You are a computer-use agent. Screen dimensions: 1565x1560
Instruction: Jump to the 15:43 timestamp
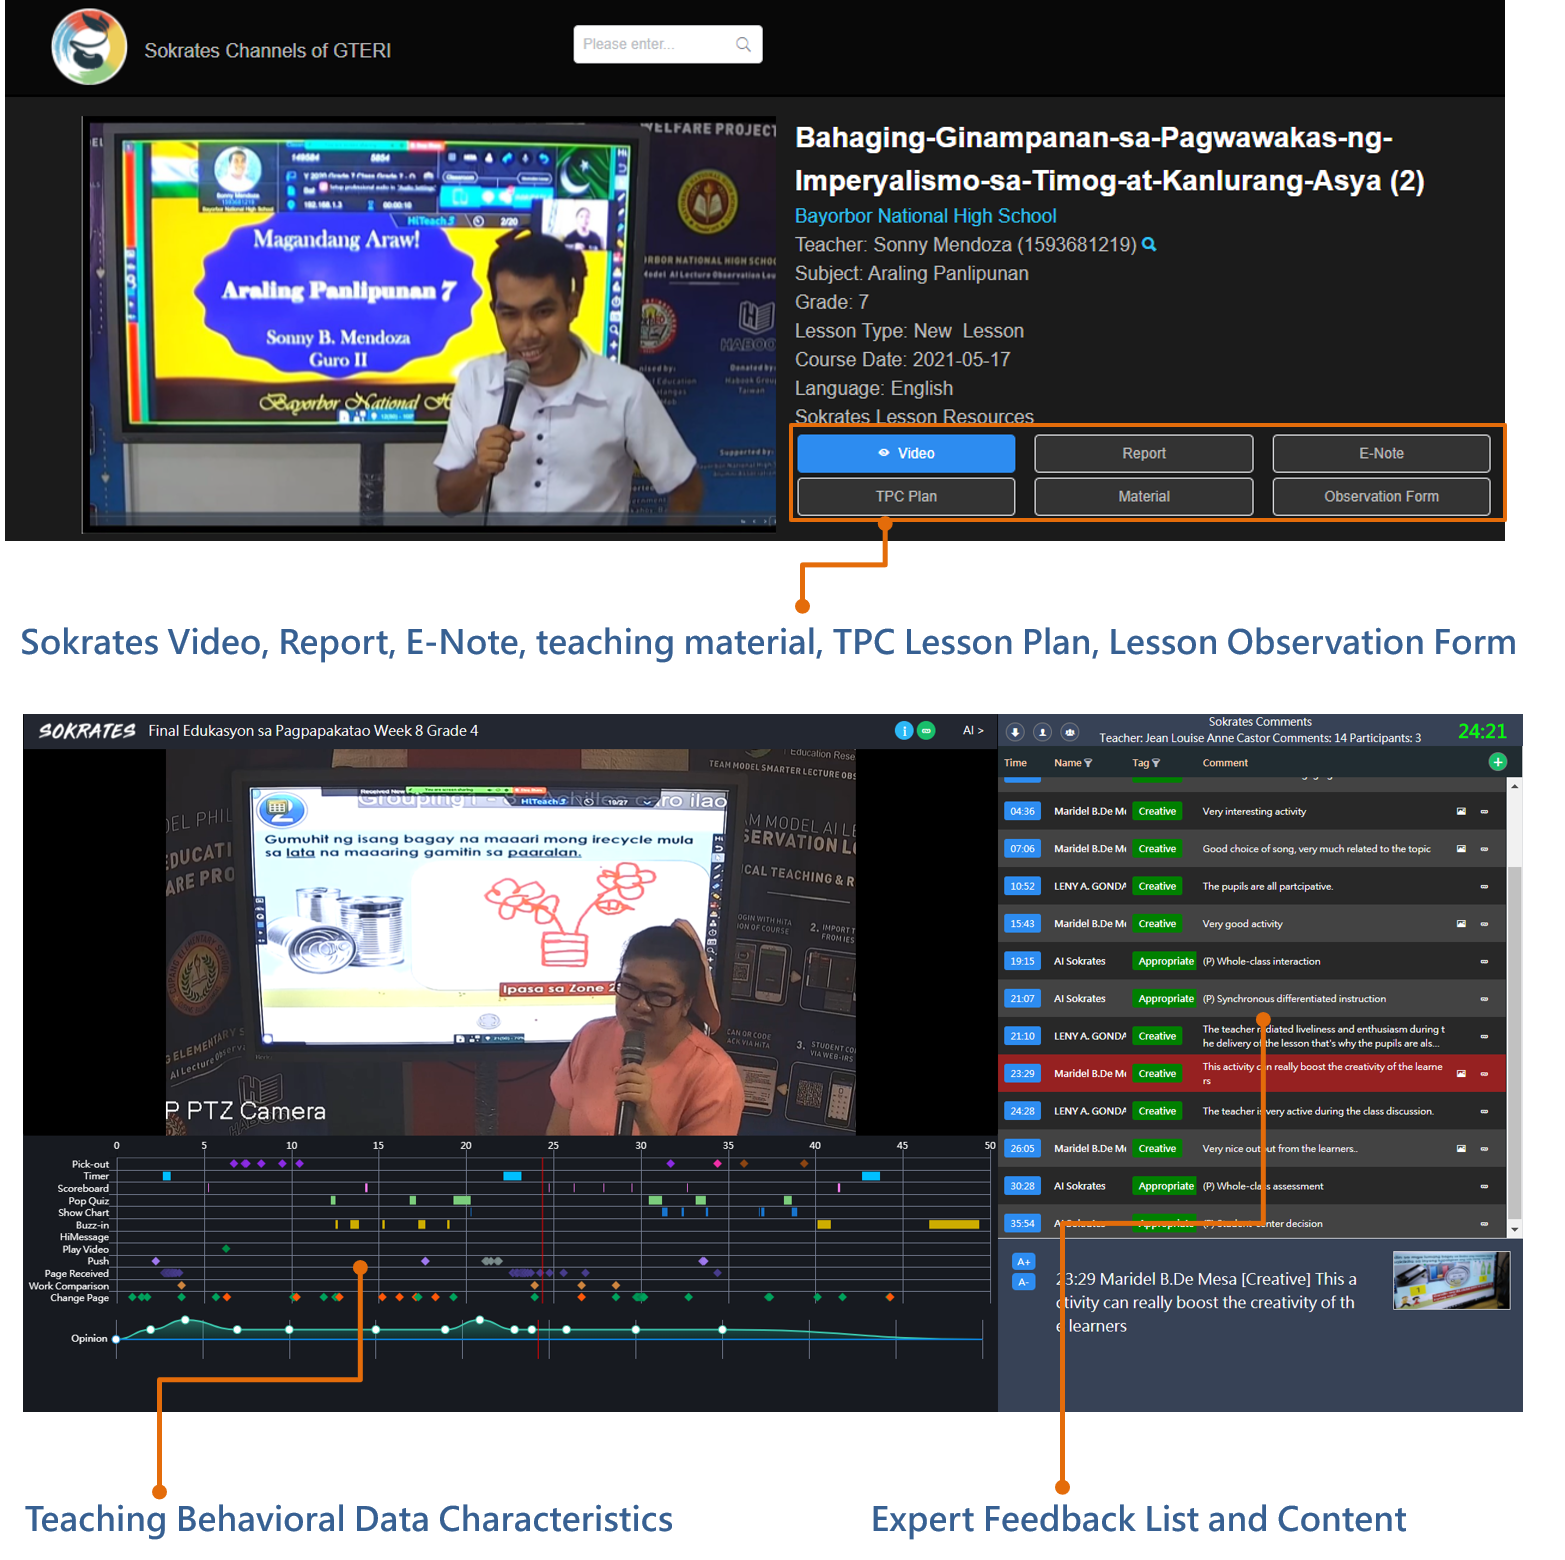pyautogui.click(x=1022, y=924)
